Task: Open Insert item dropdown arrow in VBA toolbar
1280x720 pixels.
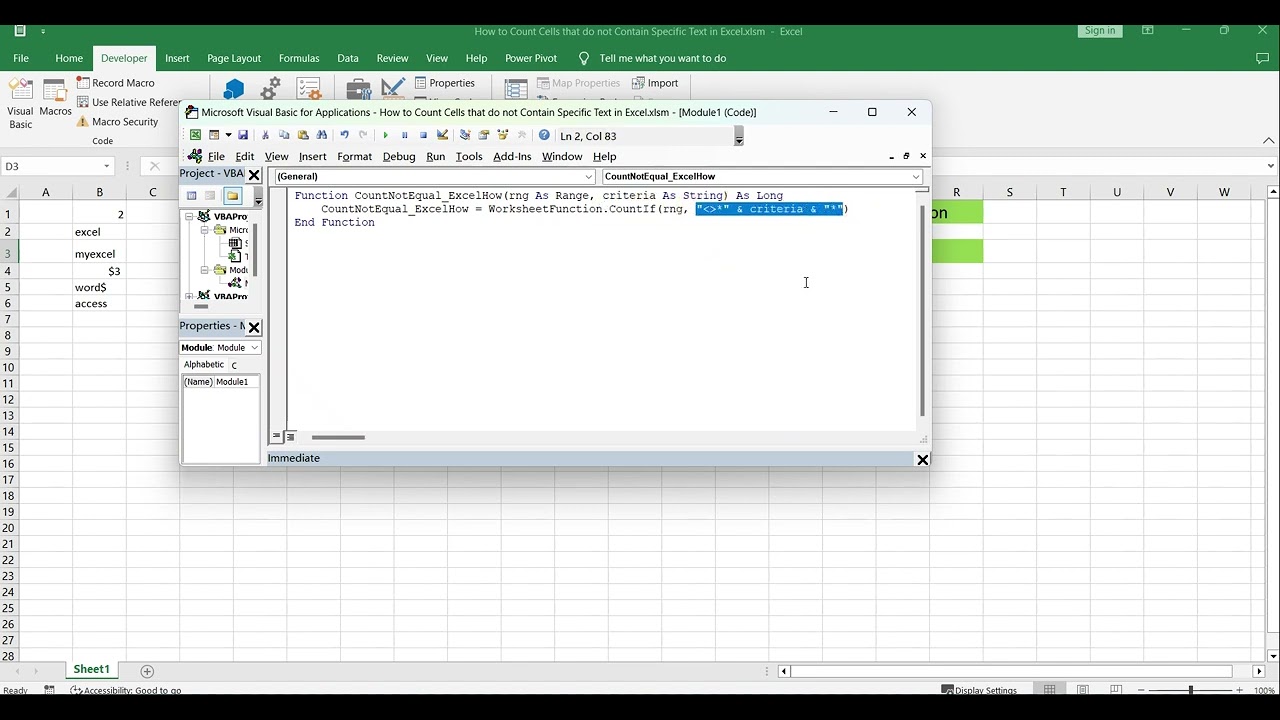Action: pyautogui.click(x=228, y=135)
